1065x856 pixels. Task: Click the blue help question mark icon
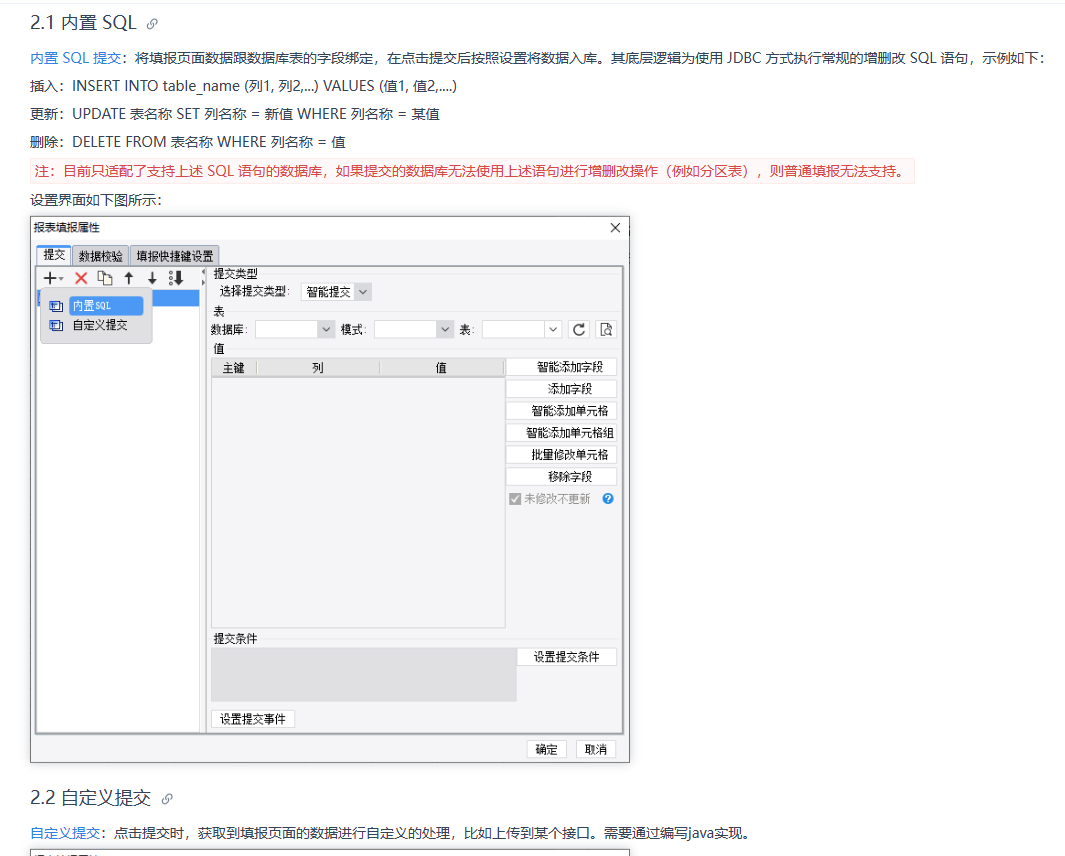pyautogui.click(x=608, y=498)
